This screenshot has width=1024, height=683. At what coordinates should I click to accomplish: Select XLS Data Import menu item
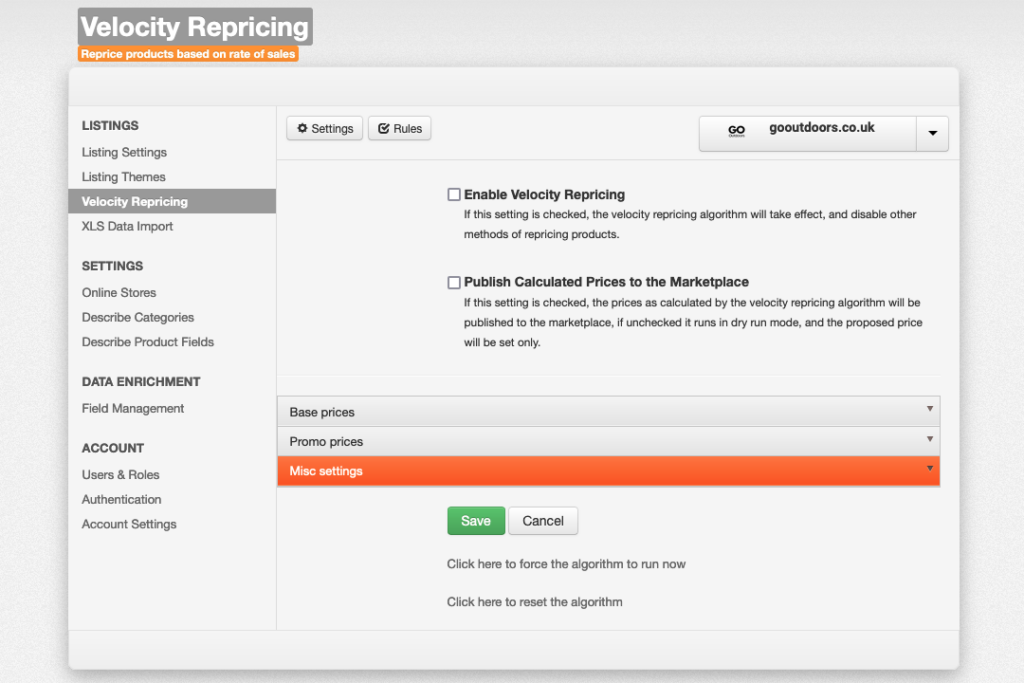tap(127, 227)
